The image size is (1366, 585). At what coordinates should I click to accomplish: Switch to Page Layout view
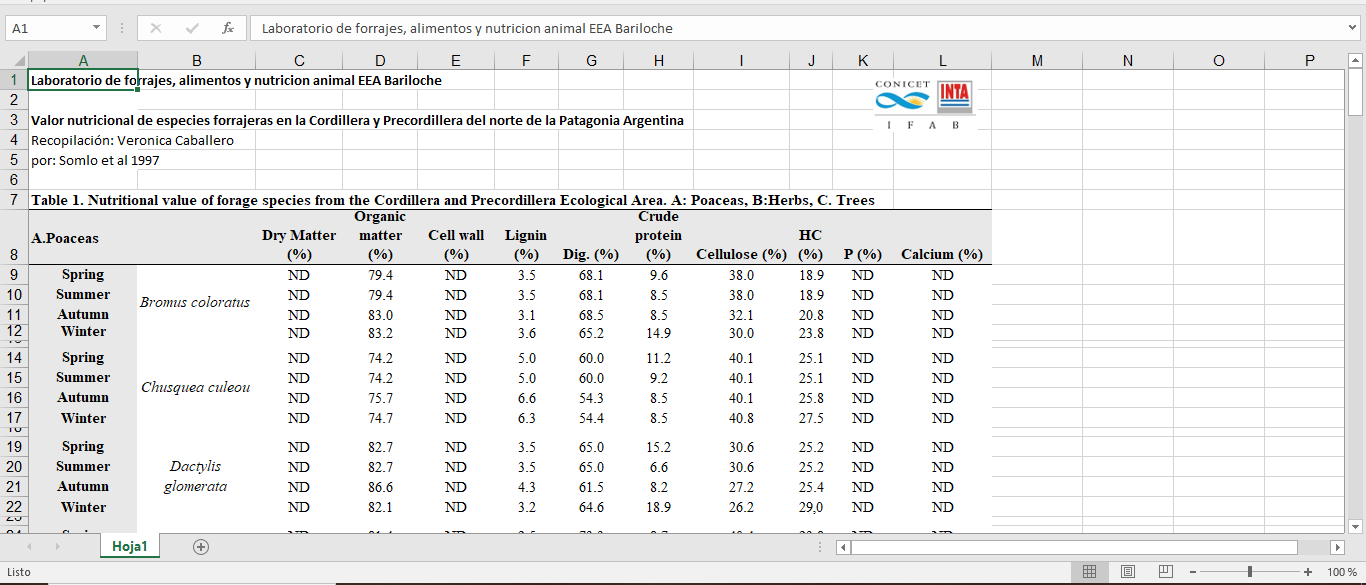[x=1128, y=572]
